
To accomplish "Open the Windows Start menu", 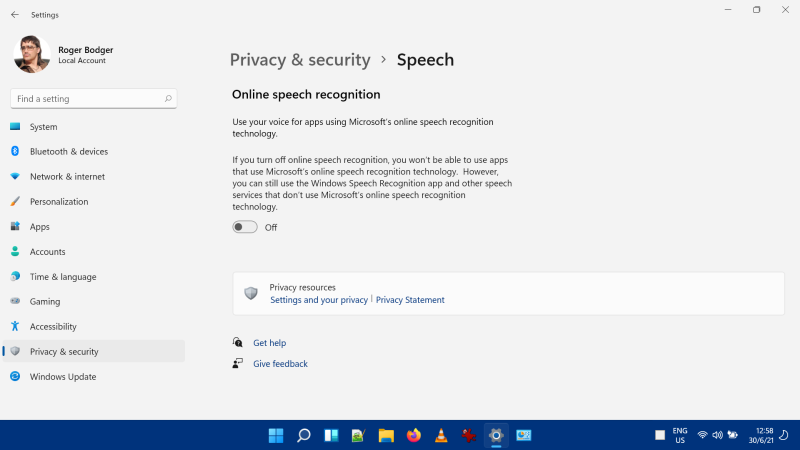I will pos(276,435).
